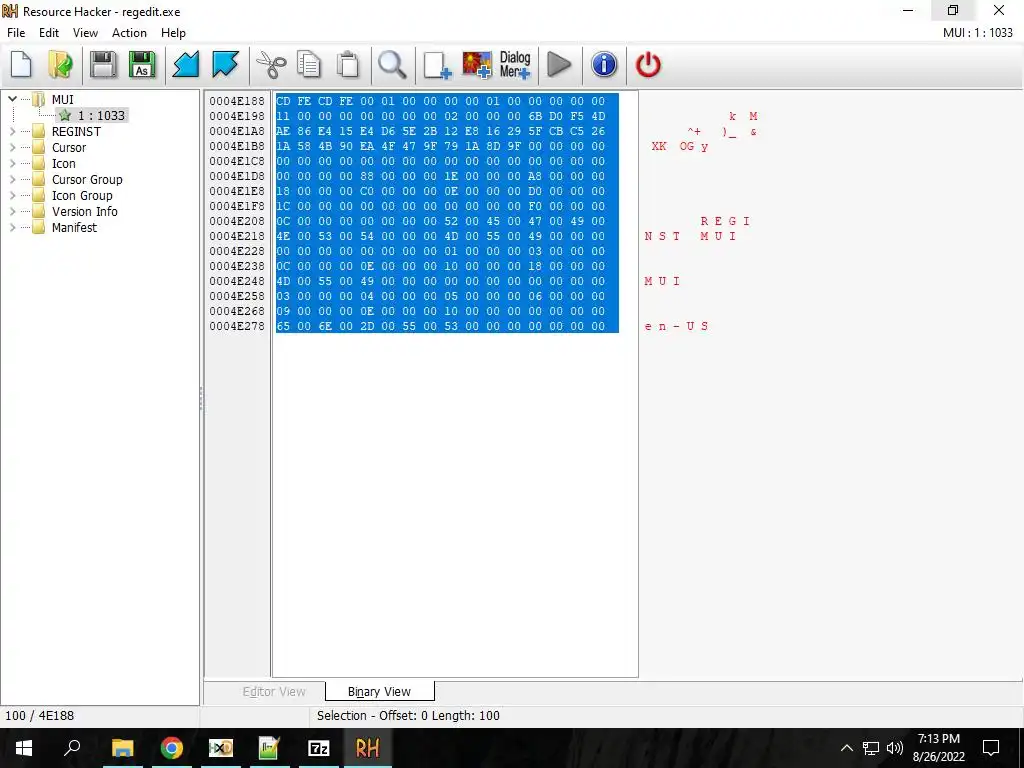The height and width of the screenshot is (768, 1024).
Task: Save the file with the floppy disk icon
Action: [x=103, y=65]
